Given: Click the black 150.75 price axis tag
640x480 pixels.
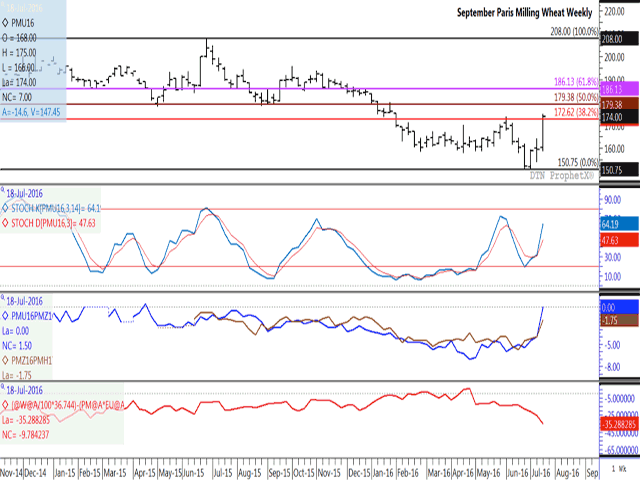Looking at the screenshot, I should [620, 170].
